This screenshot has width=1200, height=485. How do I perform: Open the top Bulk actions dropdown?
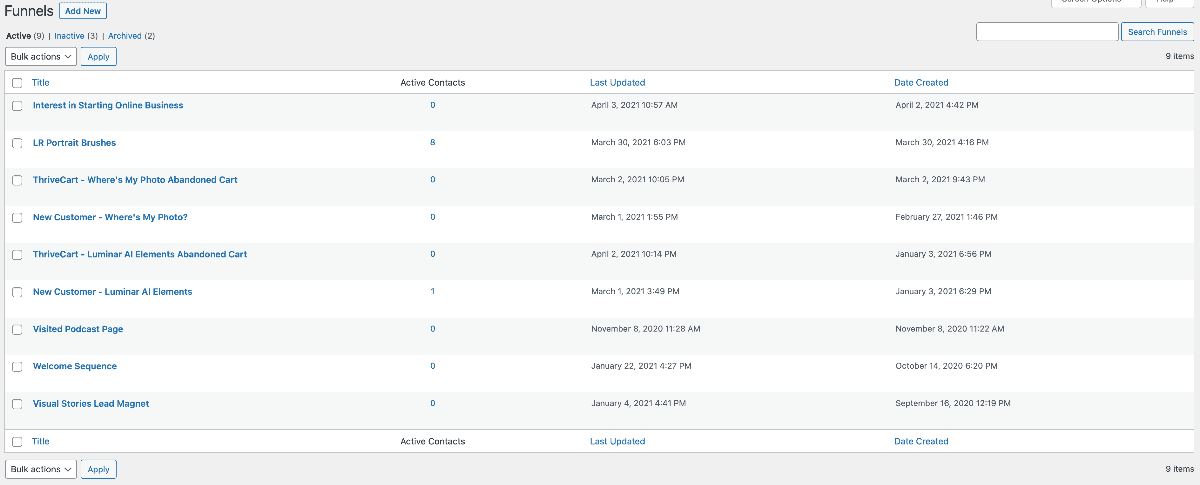coord(41,57)
